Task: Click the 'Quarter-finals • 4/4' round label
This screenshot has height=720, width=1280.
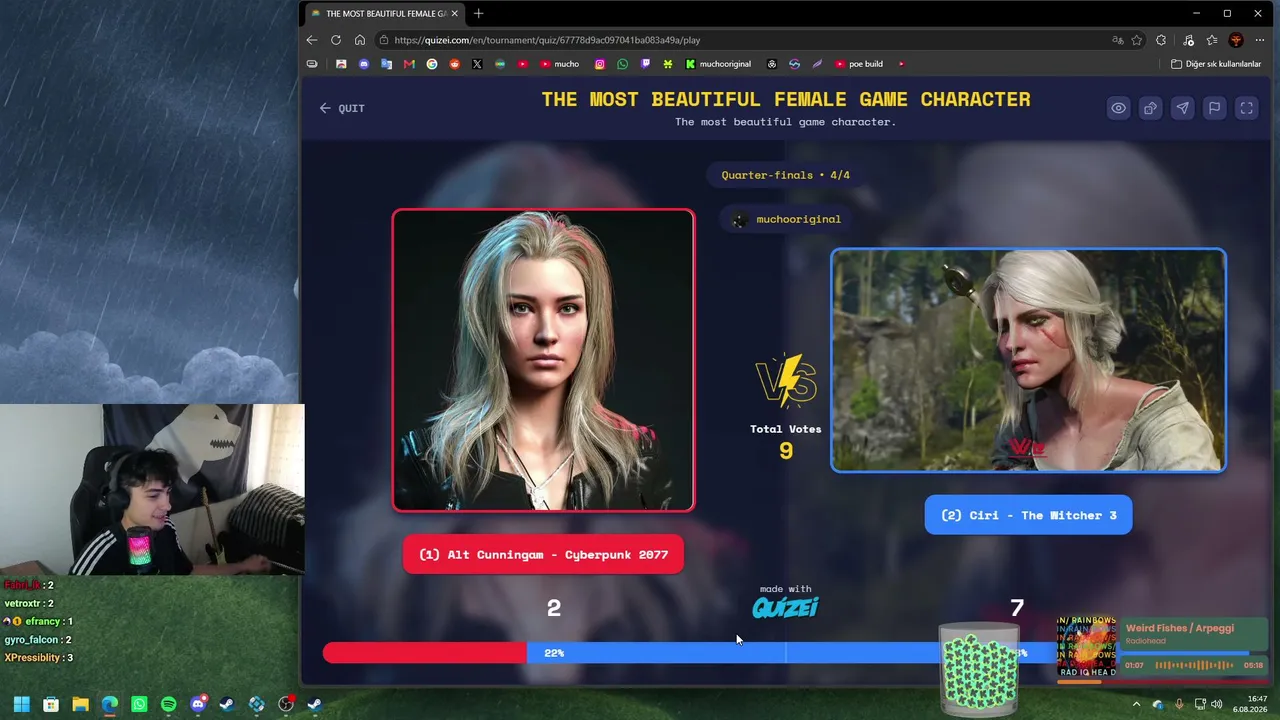Action: 786,175
